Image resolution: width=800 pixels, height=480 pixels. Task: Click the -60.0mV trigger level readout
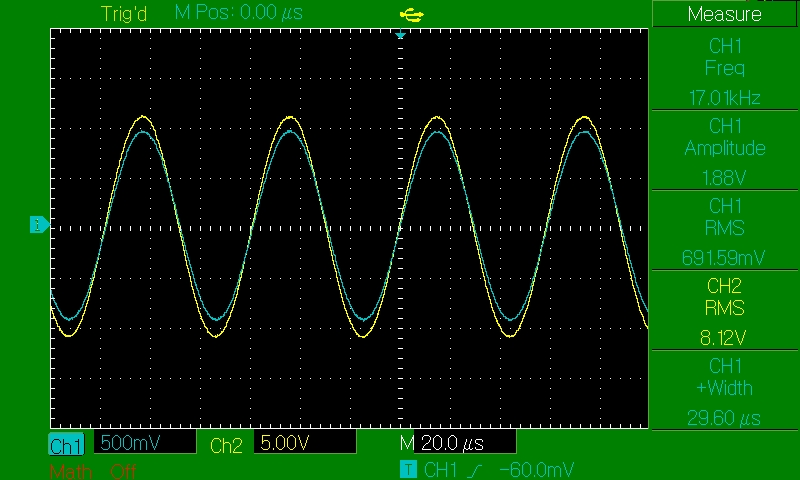click(x=538, y=469)
